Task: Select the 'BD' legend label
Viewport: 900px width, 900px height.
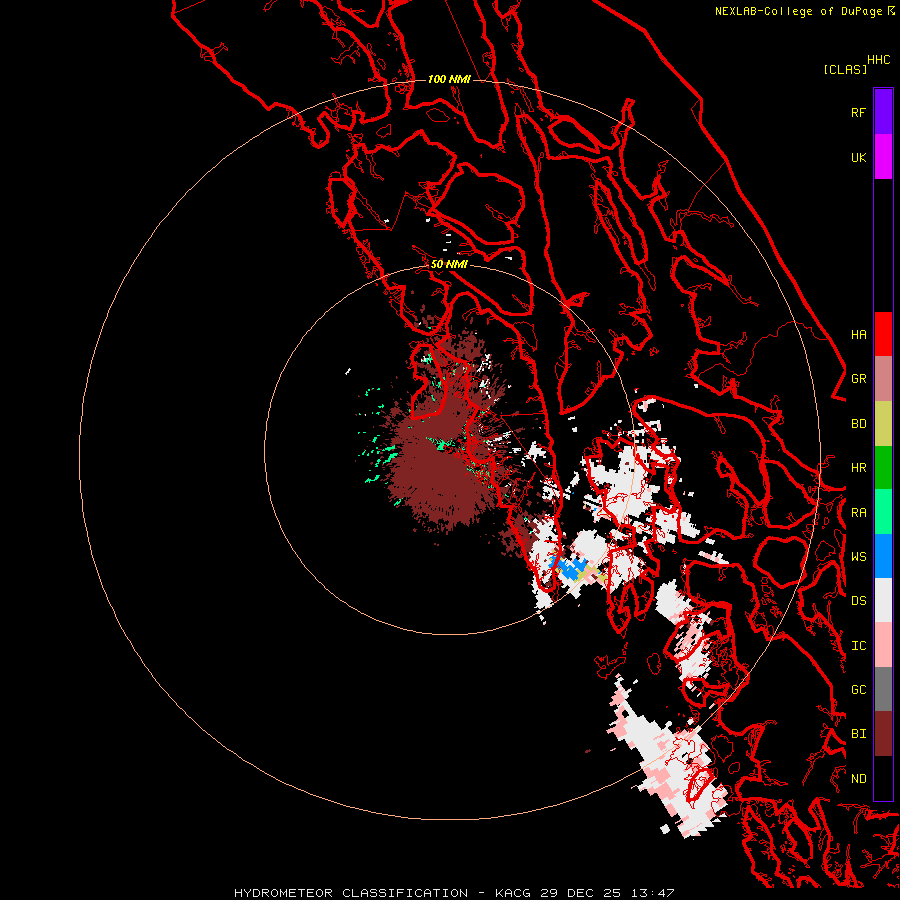Action: click(858, 424)
